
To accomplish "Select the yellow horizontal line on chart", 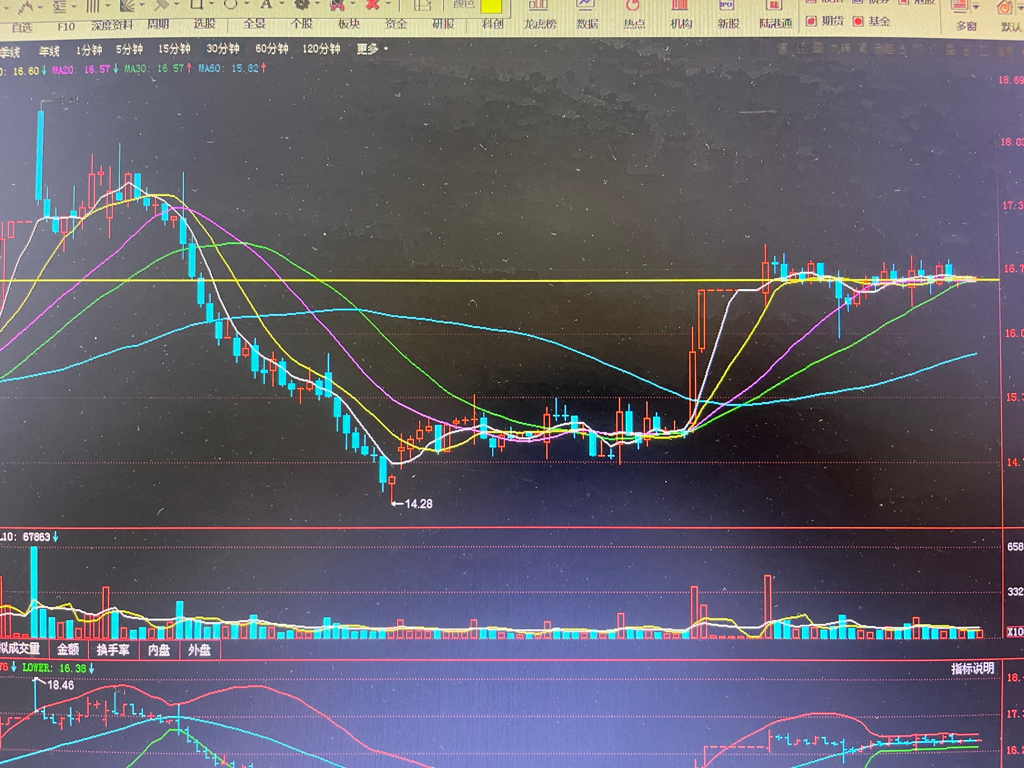I will (x=499, y=280).
